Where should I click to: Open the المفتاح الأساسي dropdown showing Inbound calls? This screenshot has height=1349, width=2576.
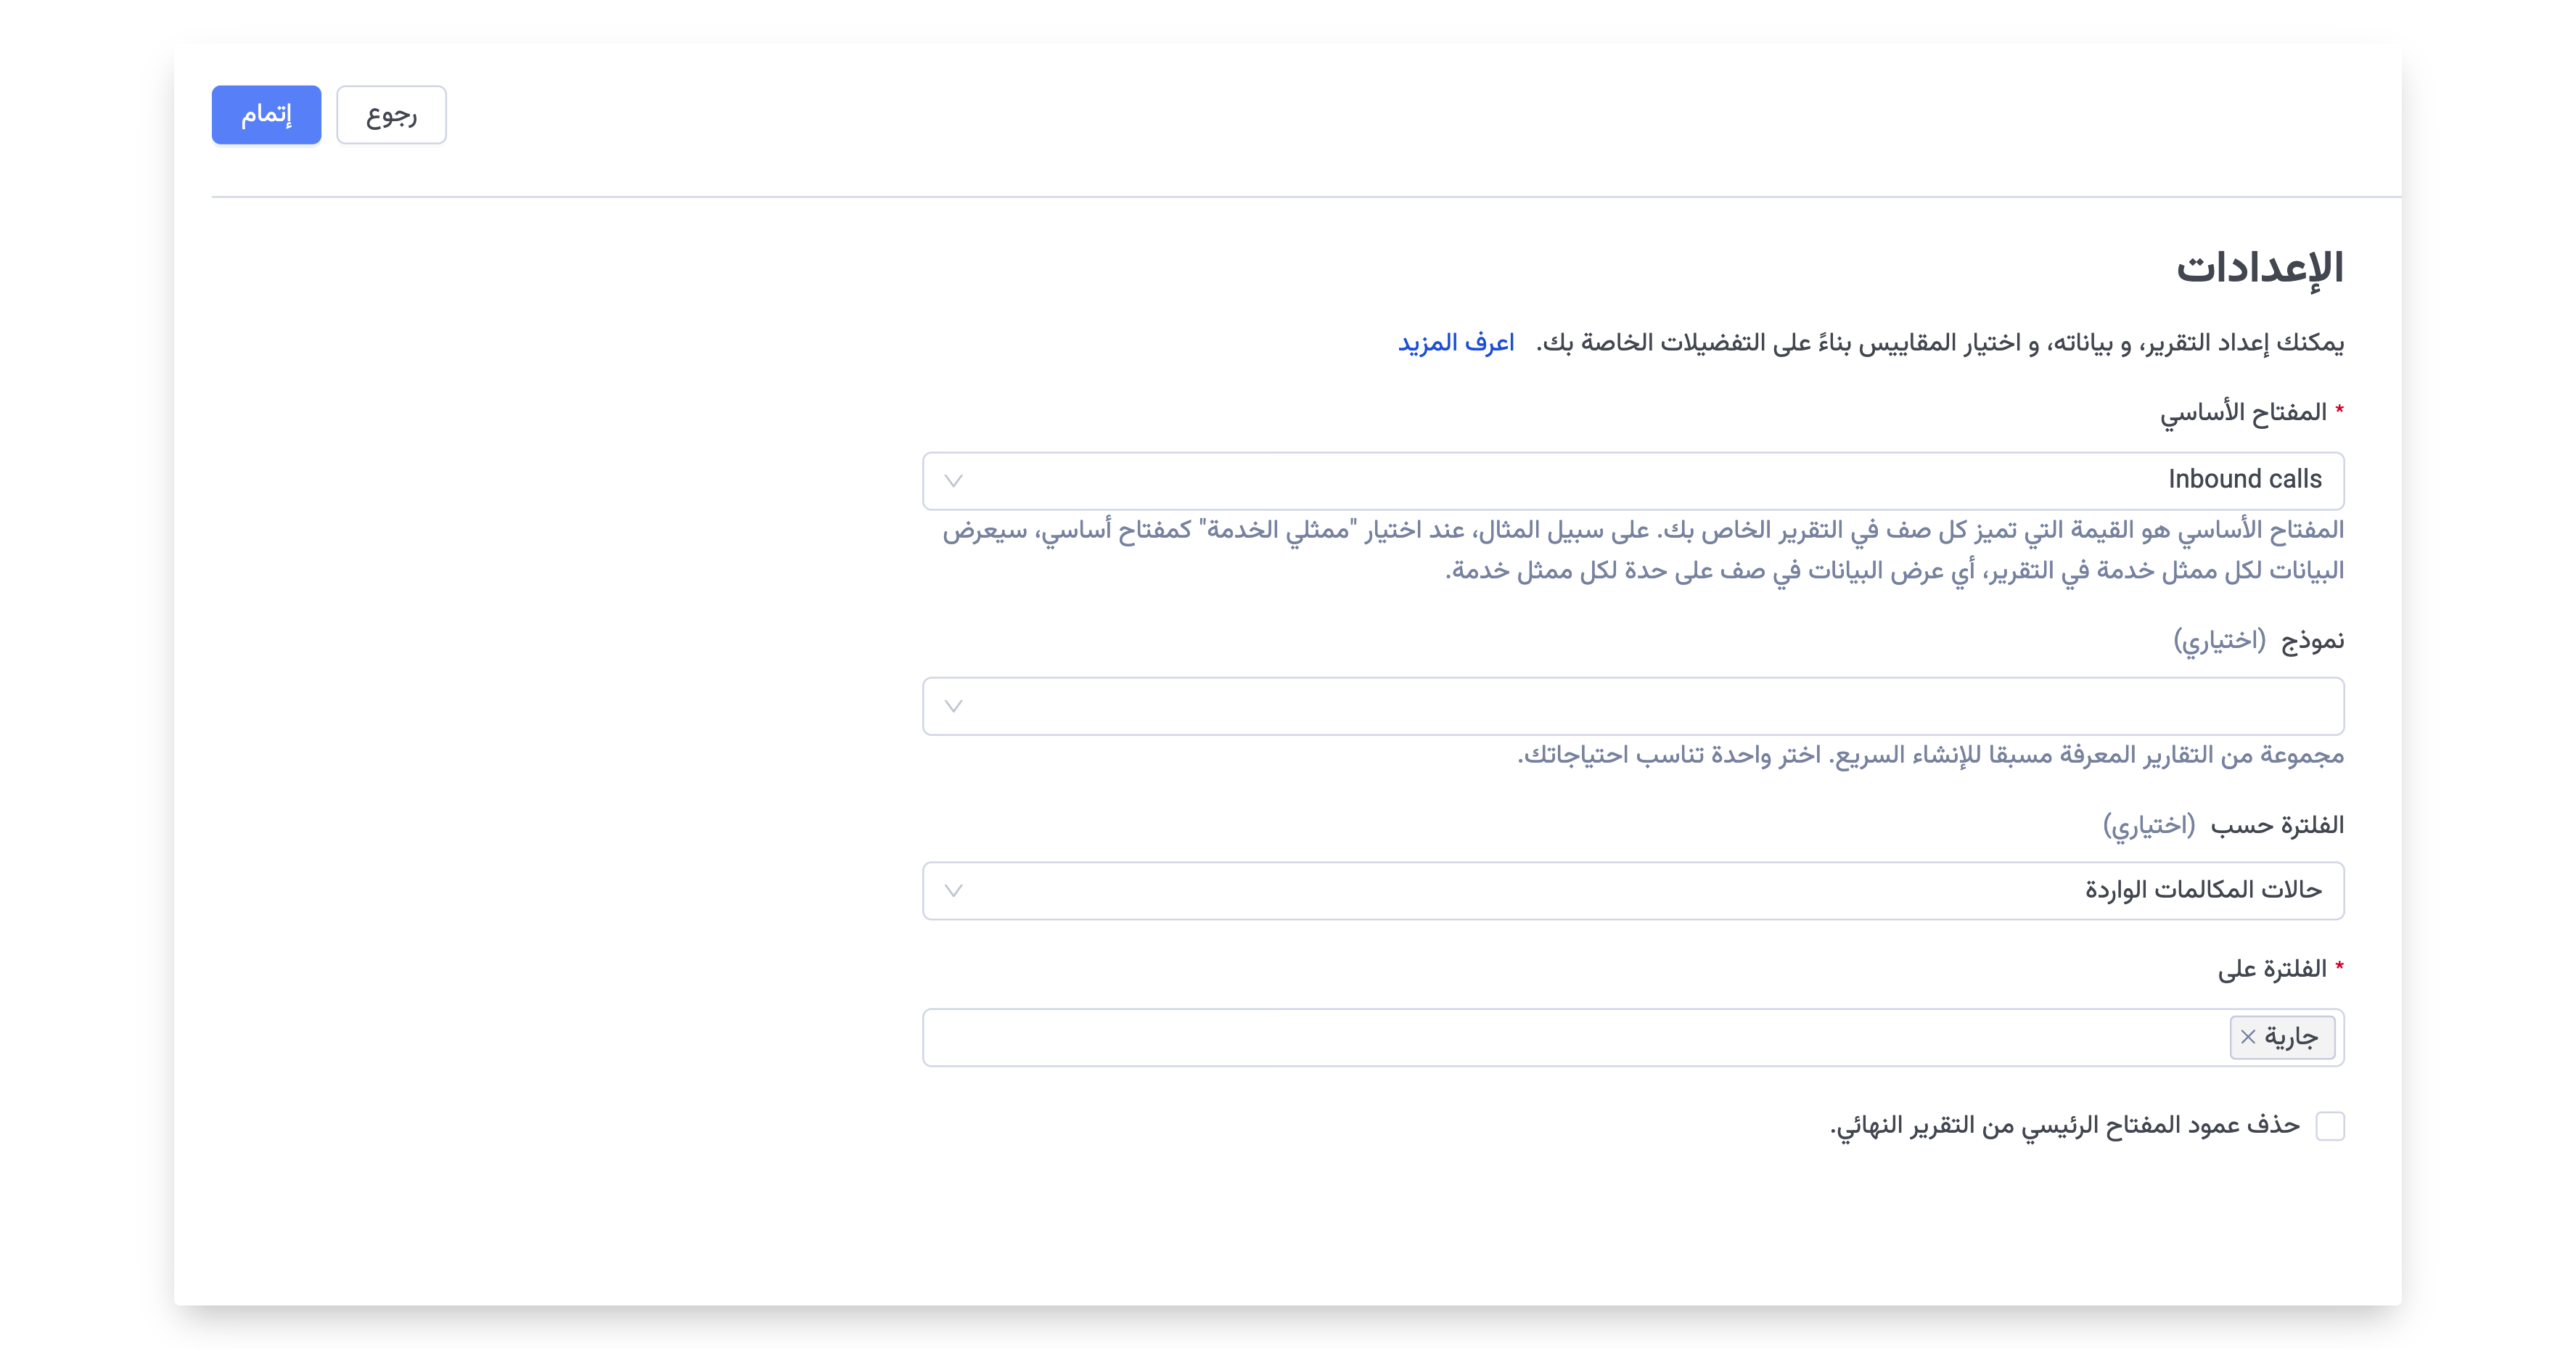pos(1633,481)
